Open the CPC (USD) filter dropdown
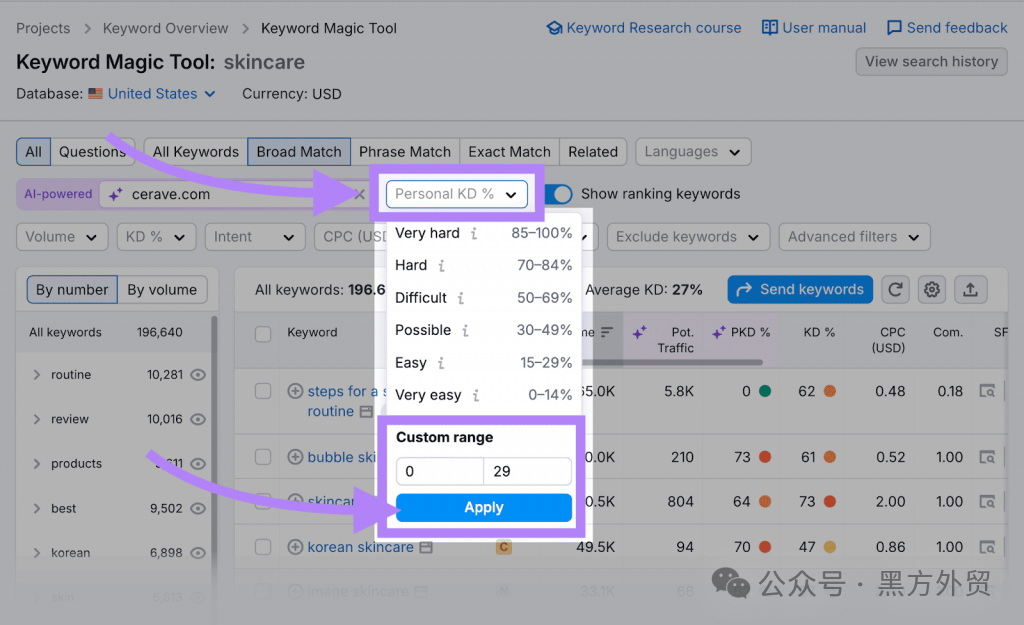This screenshot has width=1024, height=625. pos(349,236)
